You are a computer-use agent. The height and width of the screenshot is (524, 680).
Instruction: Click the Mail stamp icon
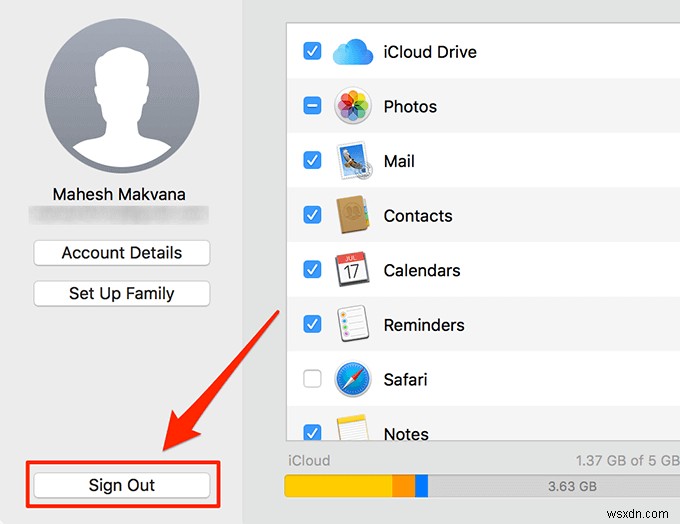[x=354, y=160]
